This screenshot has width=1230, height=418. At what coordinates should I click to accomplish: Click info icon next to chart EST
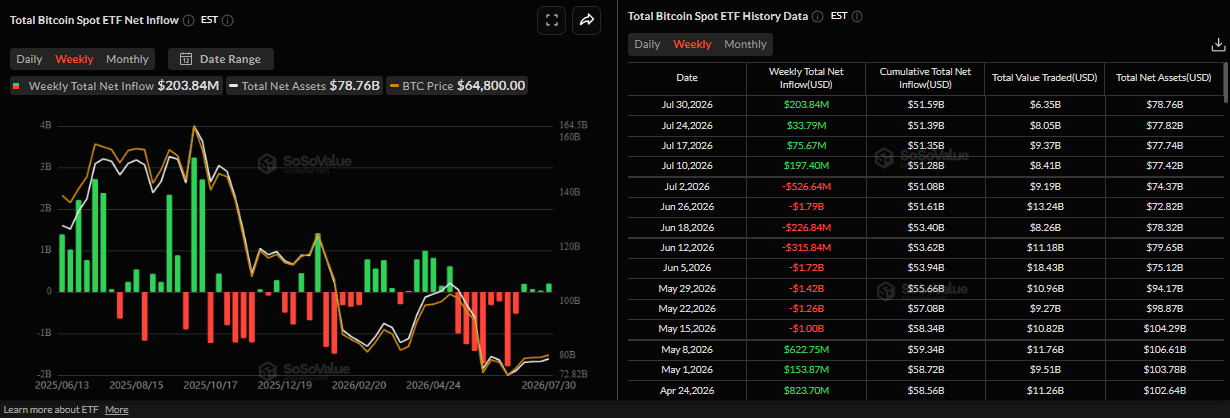pos(229,20)
